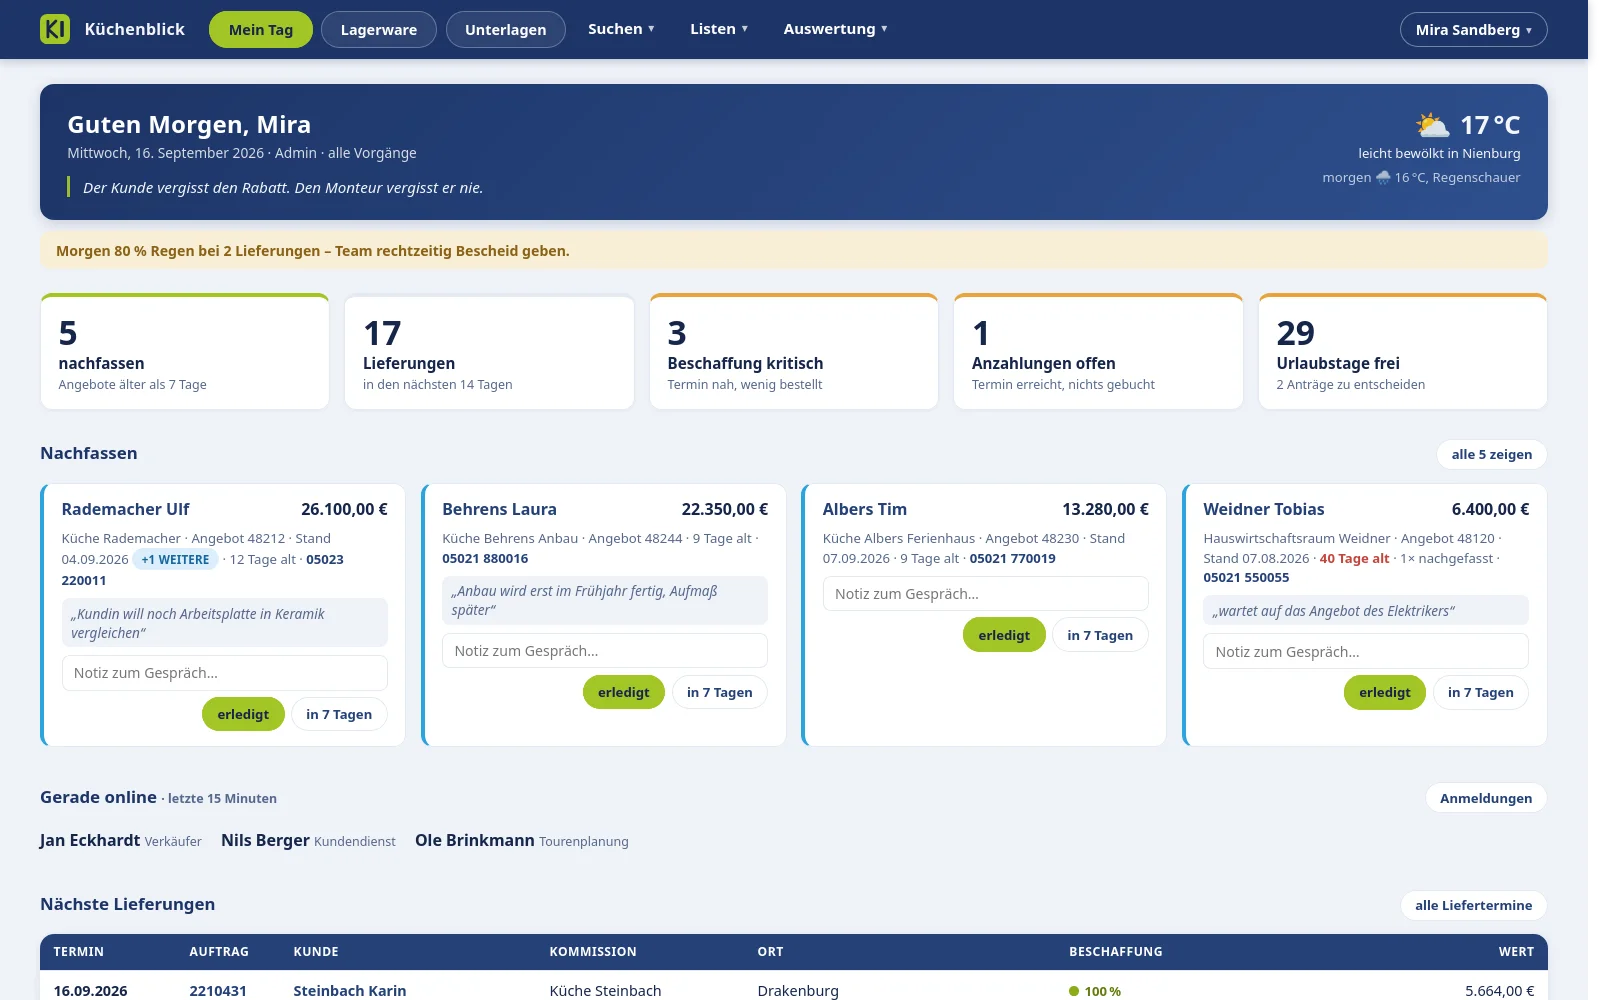Image resolution: width=1600 pixels, height=1000 pixels.
Task: Click the cloudy weather icon beside 17 °C
Action: click(x=1432, y=125)
